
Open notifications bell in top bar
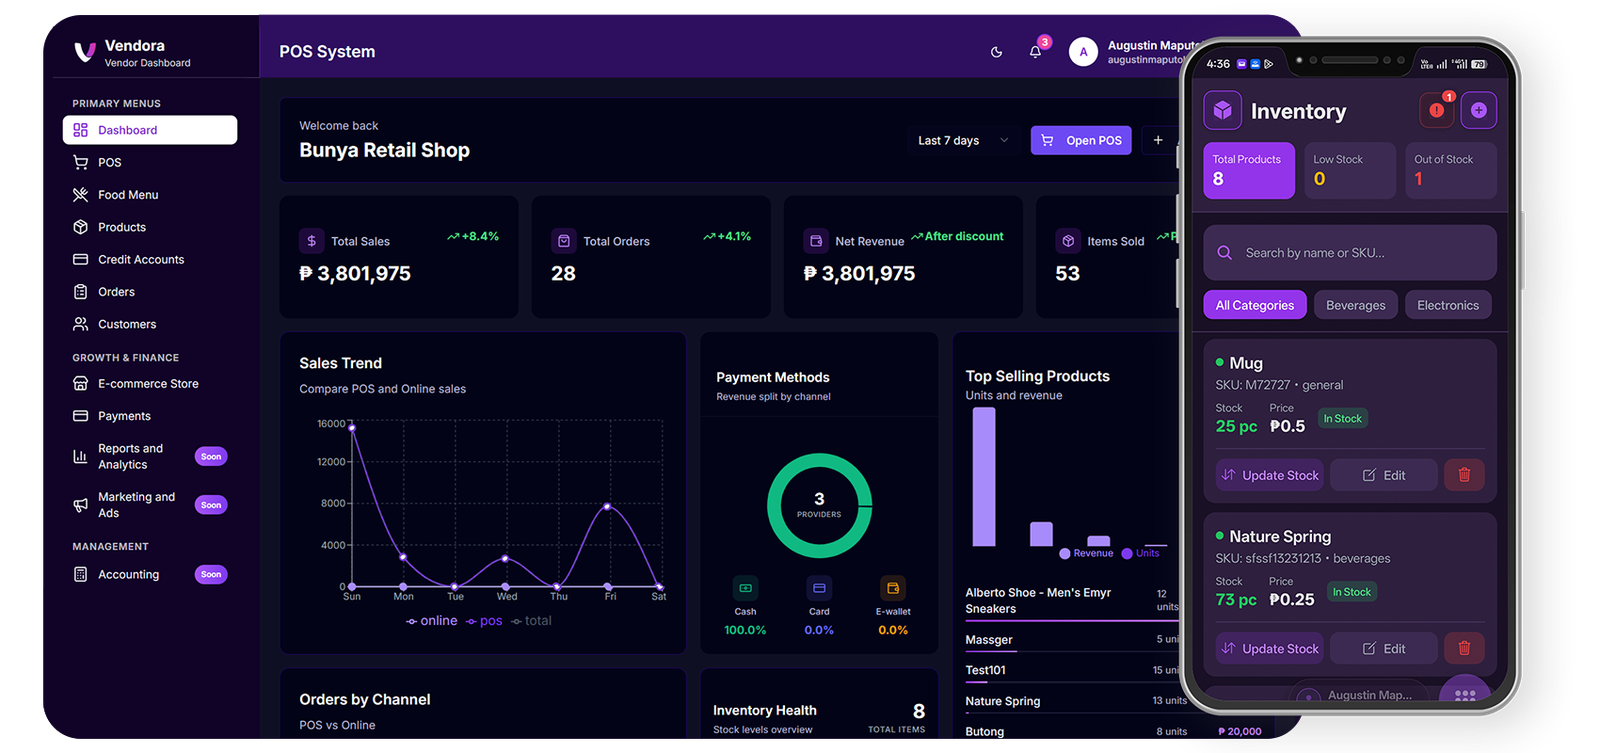(1035, 52)
